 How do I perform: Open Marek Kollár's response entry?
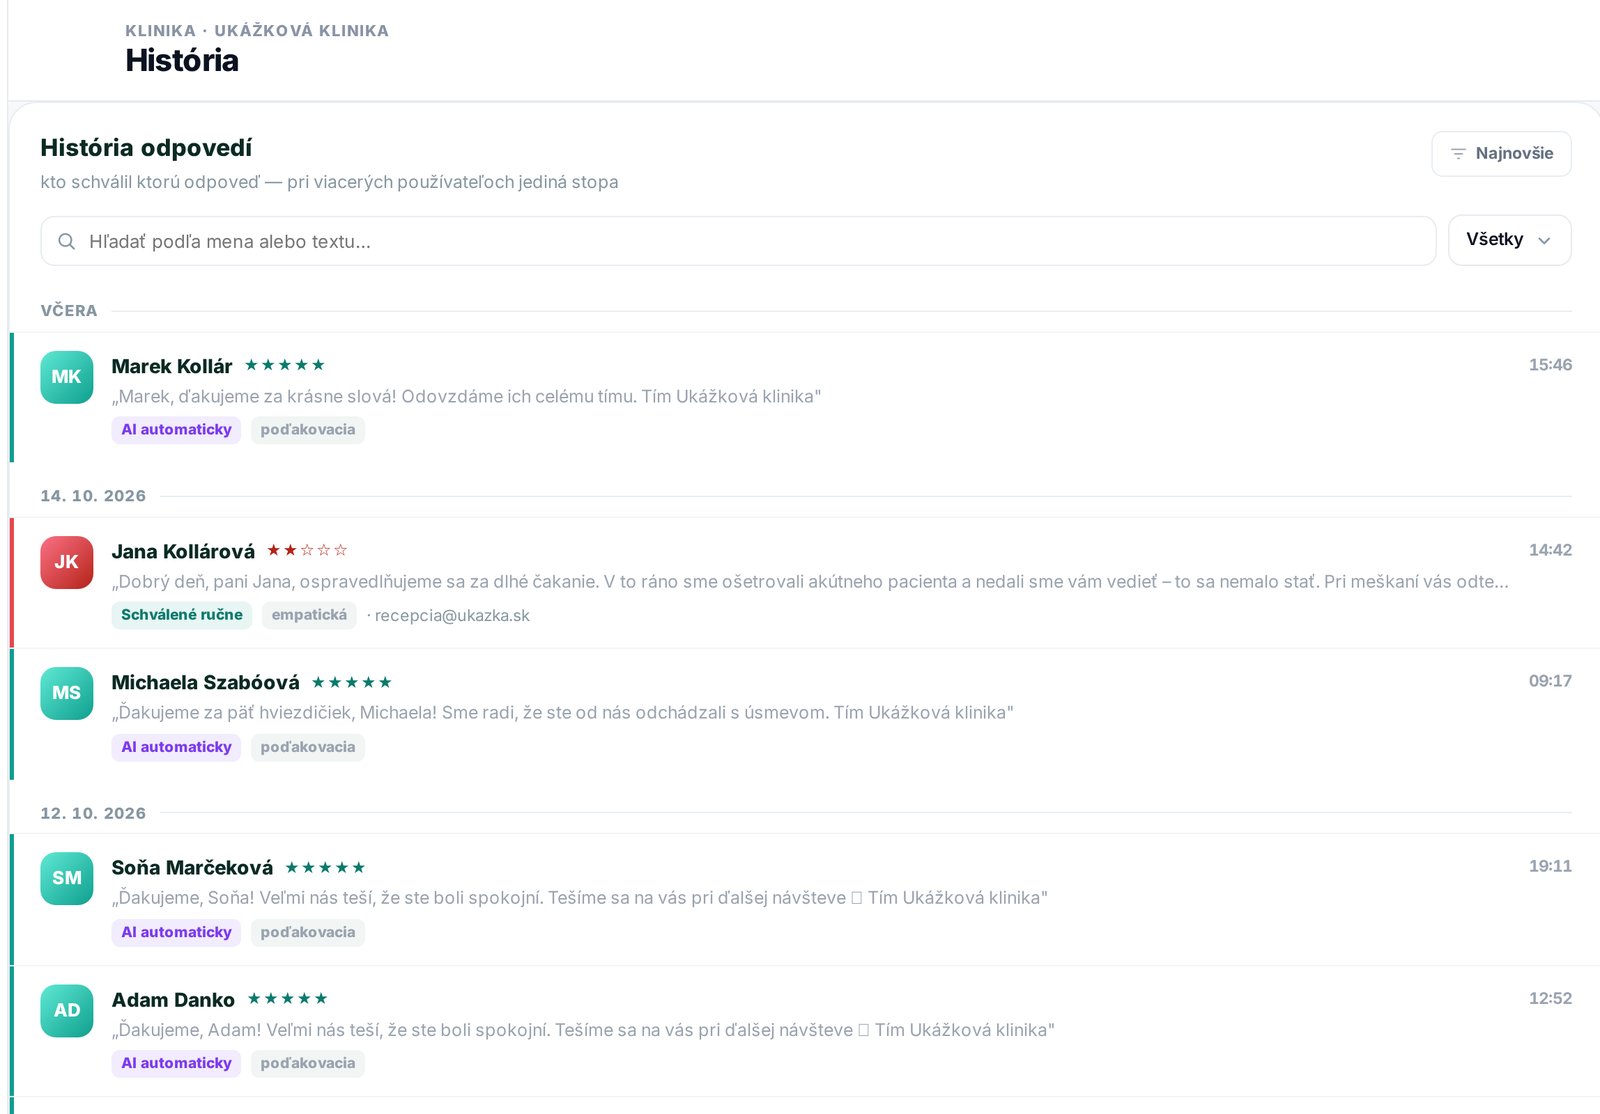[x=805, y=397]
